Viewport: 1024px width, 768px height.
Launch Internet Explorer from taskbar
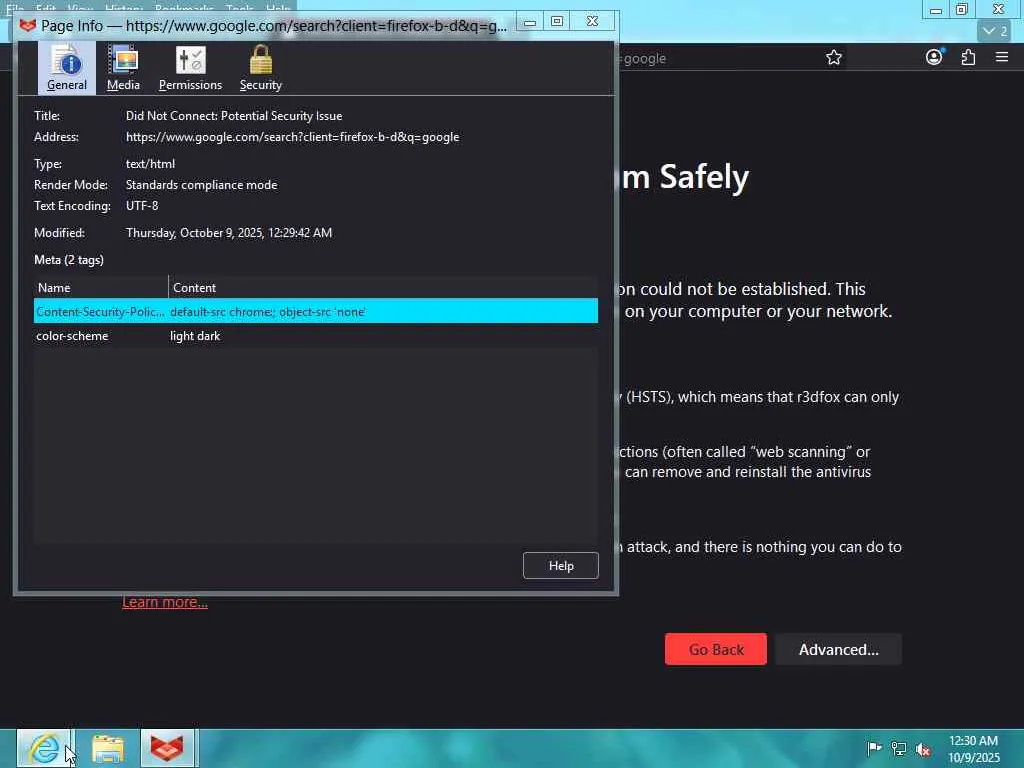click(44, 748)
